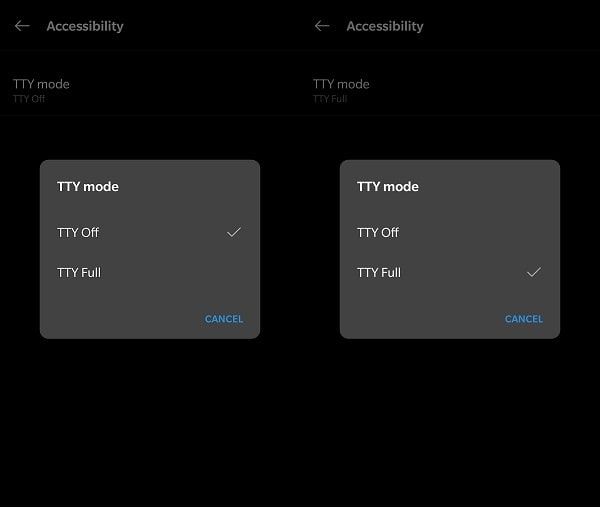
Task: Tap the back arrow on the left screen
Action: (x=22, y=26)
